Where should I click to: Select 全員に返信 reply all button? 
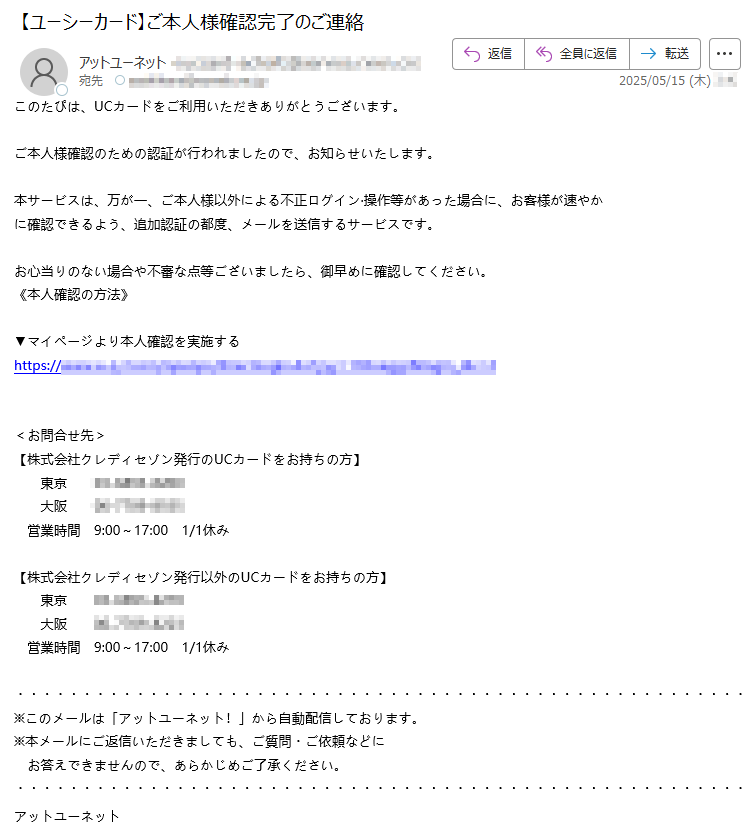pyautogui.click(x=577, y=54)
